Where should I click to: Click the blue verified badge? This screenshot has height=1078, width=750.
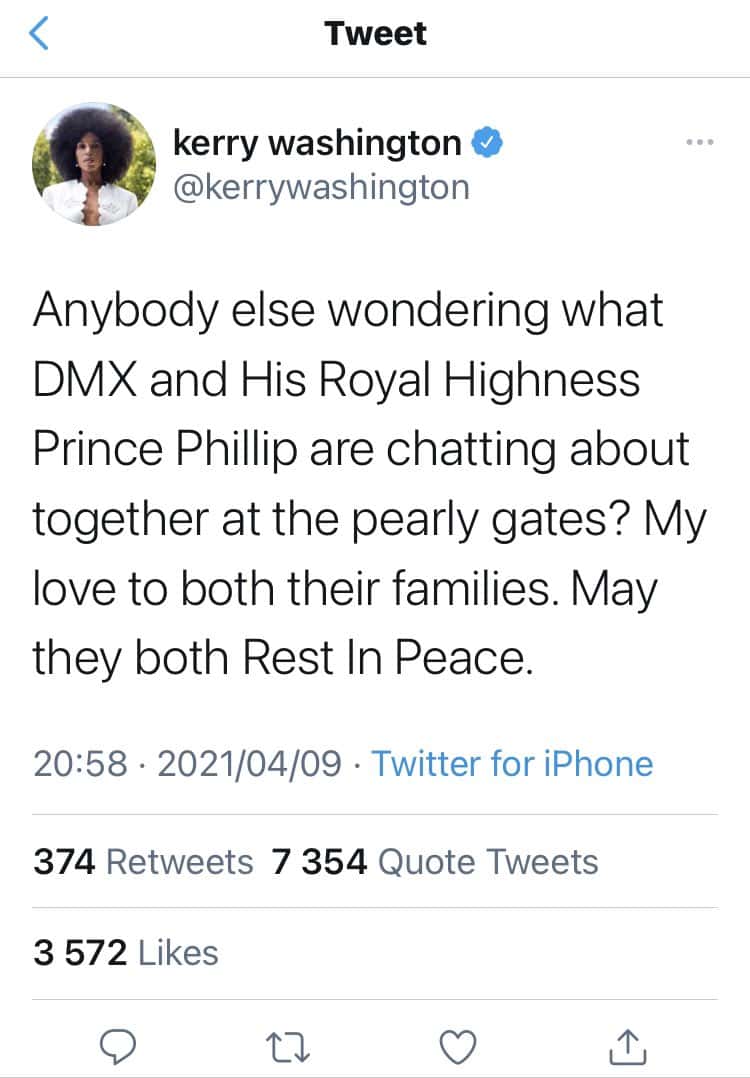(x=486, y=145)
